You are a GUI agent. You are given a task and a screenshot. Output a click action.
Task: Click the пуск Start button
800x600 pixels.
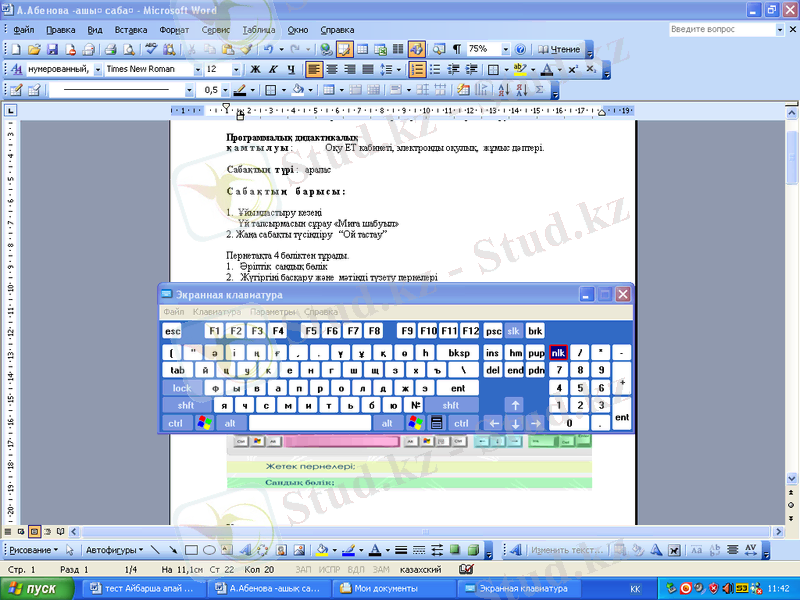[37, 589]
